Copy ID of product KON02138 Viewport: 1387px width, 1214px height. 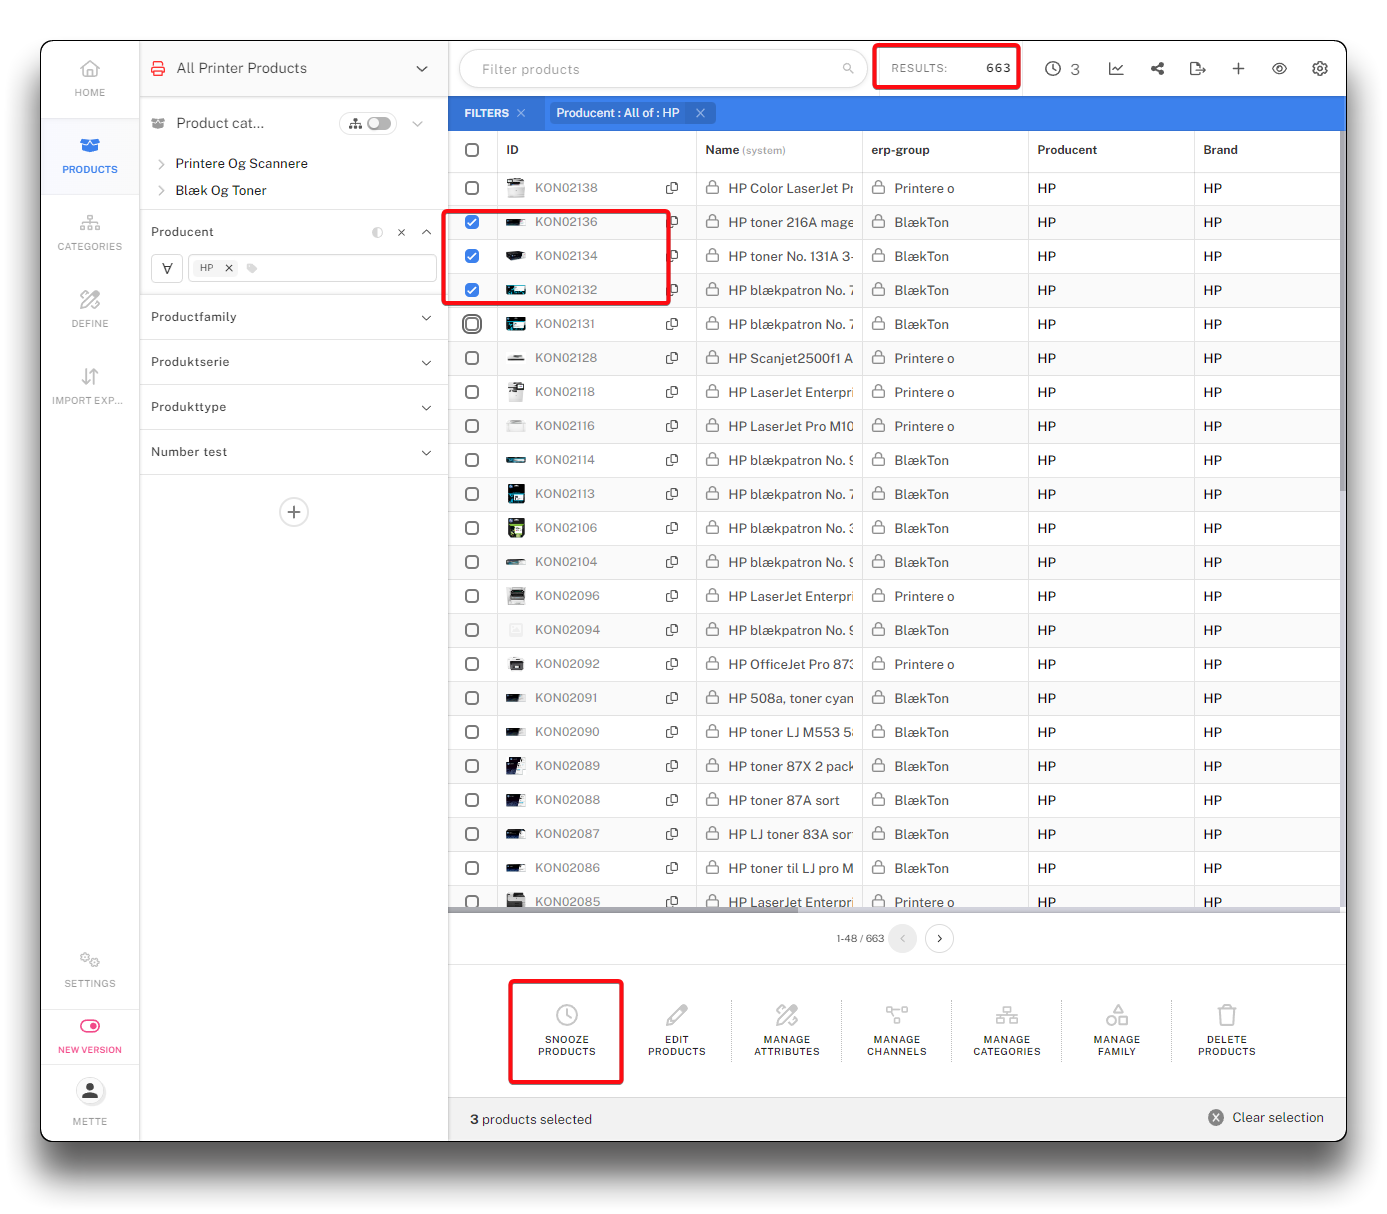[672, 188]
